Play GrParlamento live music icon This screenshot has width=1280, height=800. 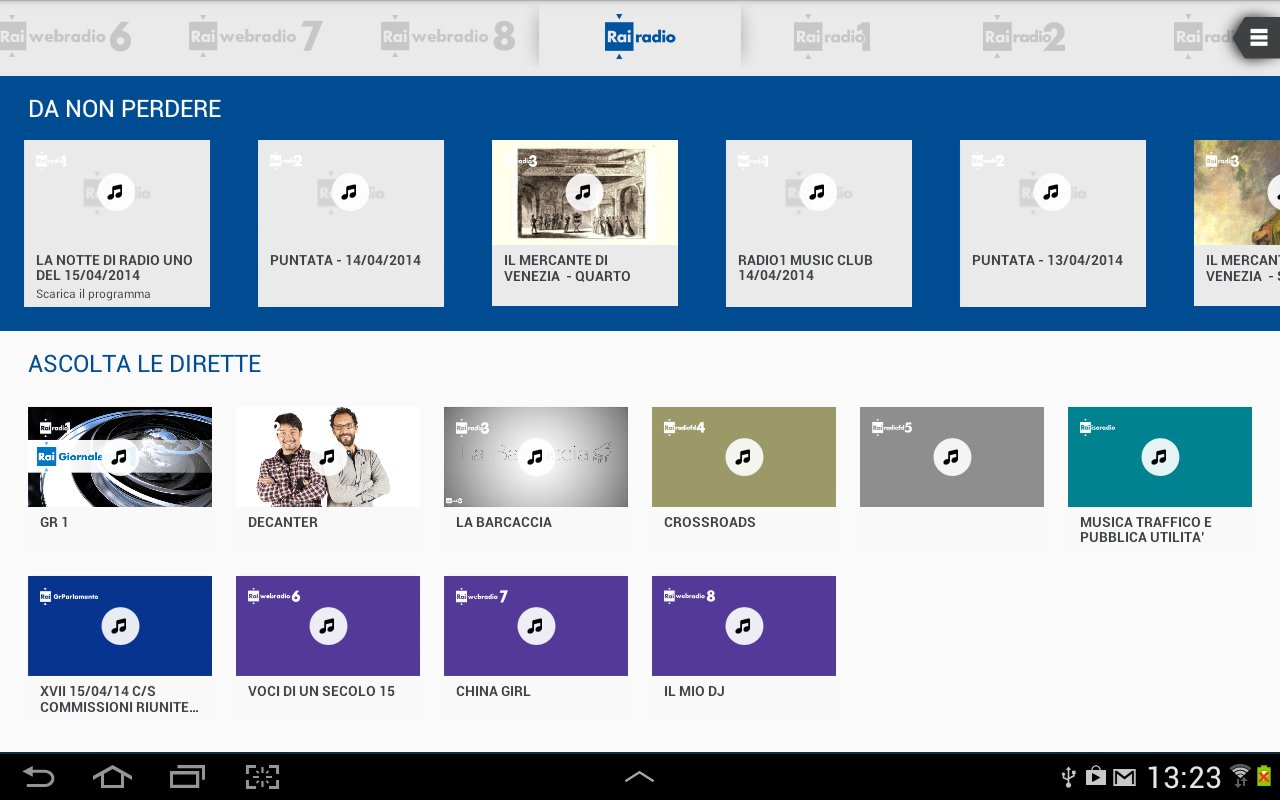(120, 626)
